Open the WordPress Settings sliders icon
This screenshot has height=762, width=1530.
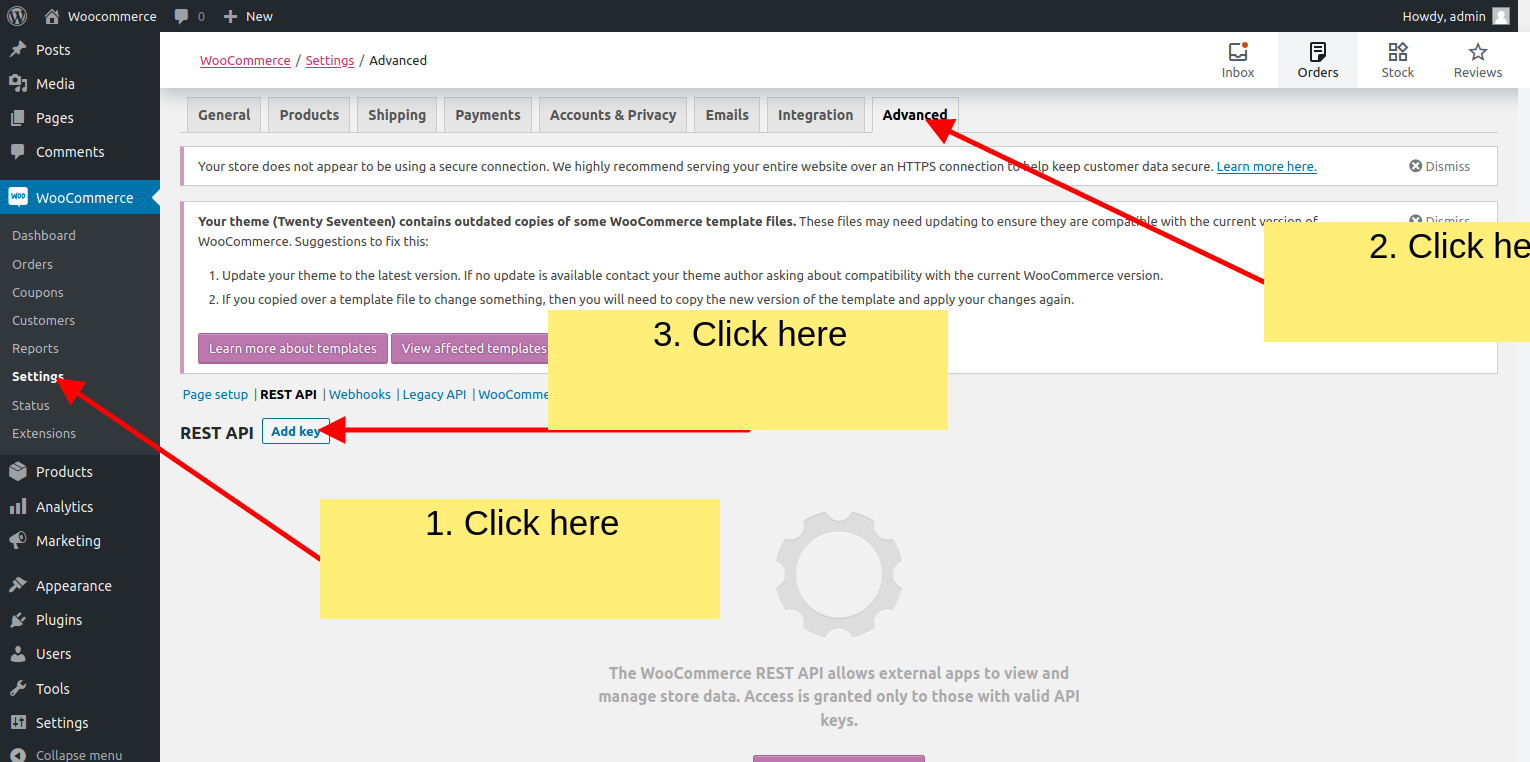coord(18,723)
